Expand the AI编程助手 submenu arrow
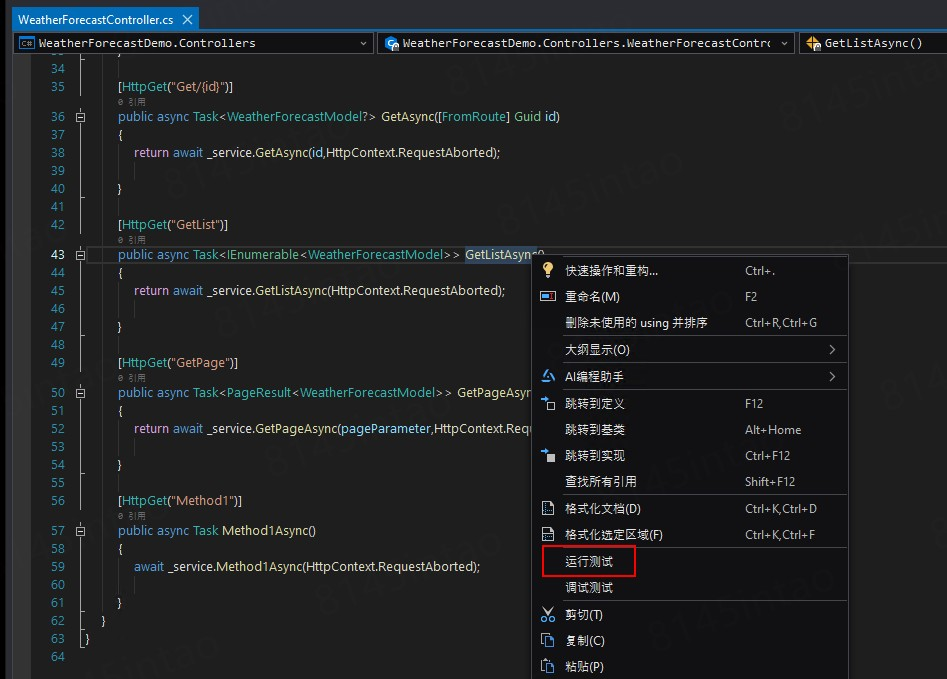The width and height of the screenshot is (947, 679). (832, 376)
